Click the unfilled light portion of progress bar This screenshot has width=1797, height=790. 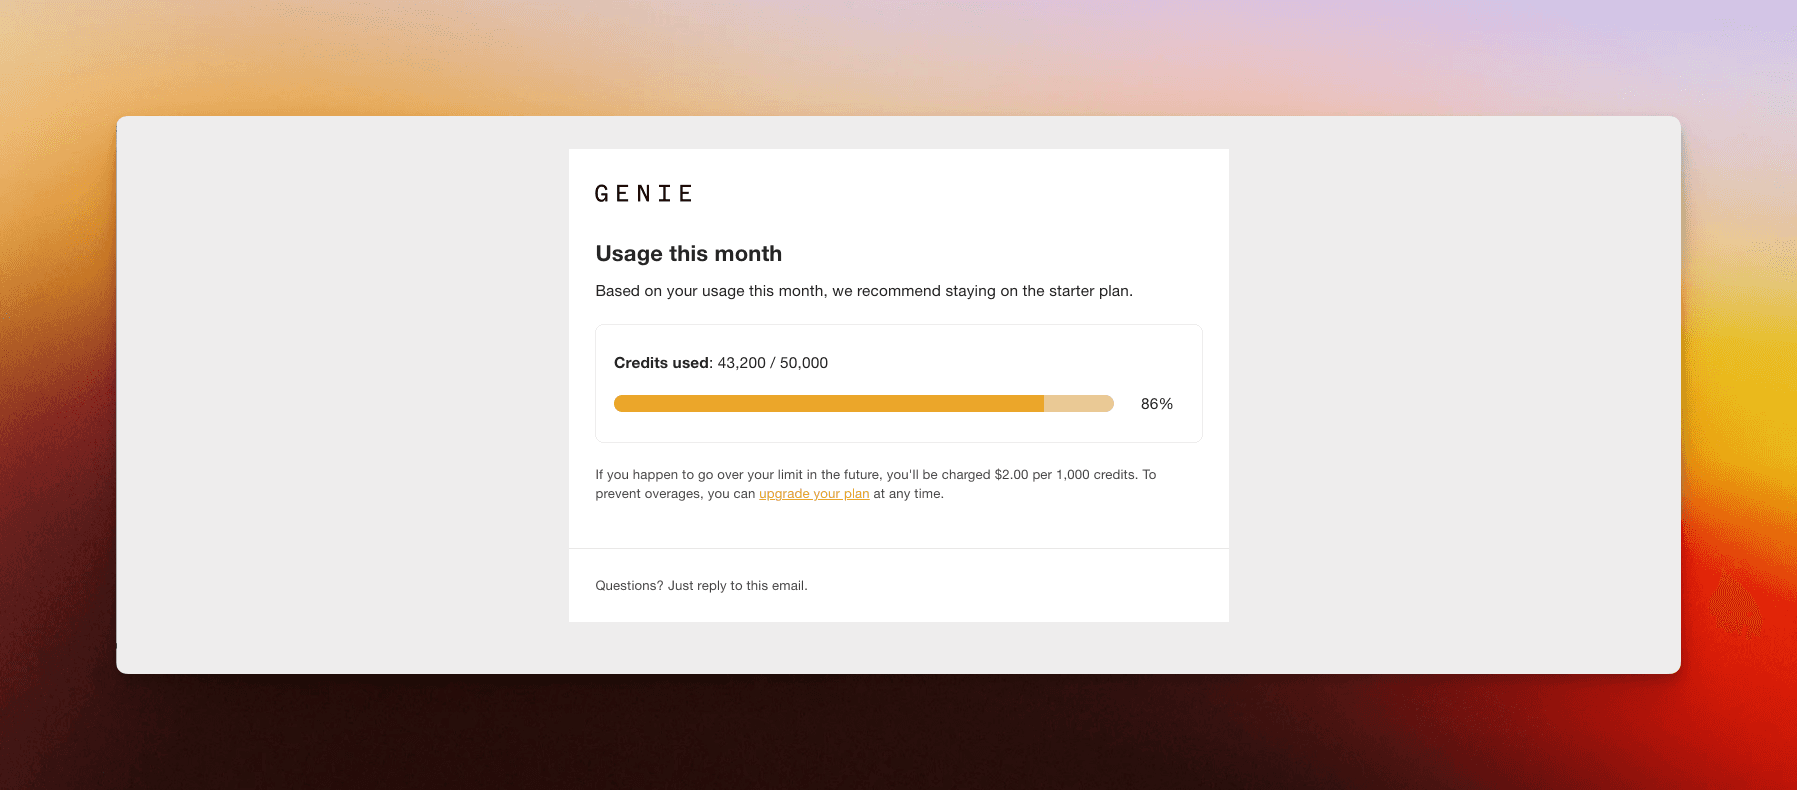pyautogui.click(x=1079, y=404)
